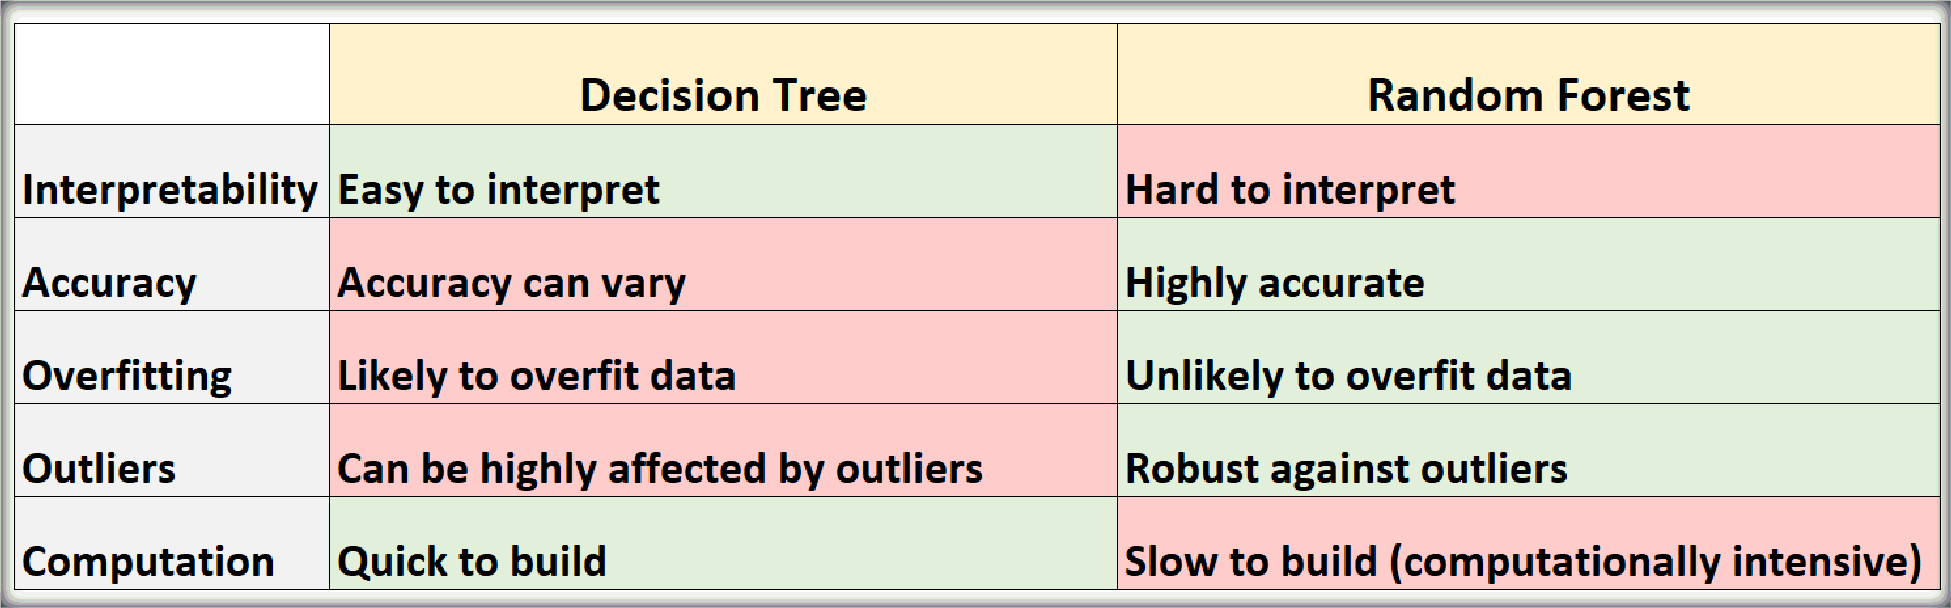Image resolution: width=1951 pixels, height=608 pixels.
Task: Click the empty top-left corner cell
Action: (x=172, y=75)
